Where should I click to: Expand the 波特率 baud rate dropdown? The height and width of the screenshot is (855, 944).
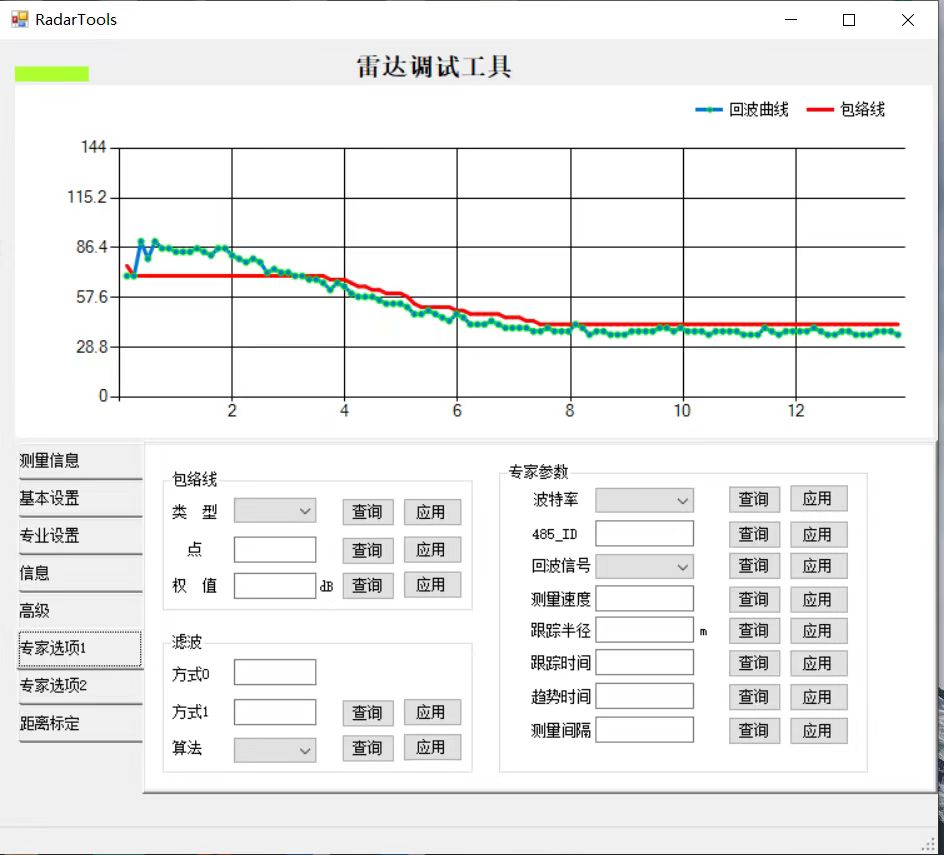click(x=644, y=500)
